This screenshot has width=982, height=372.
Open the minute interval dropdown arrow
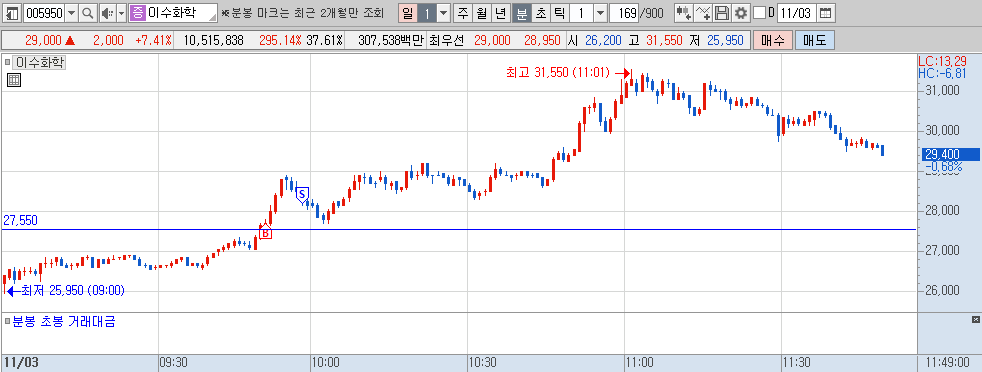[600, 13]
